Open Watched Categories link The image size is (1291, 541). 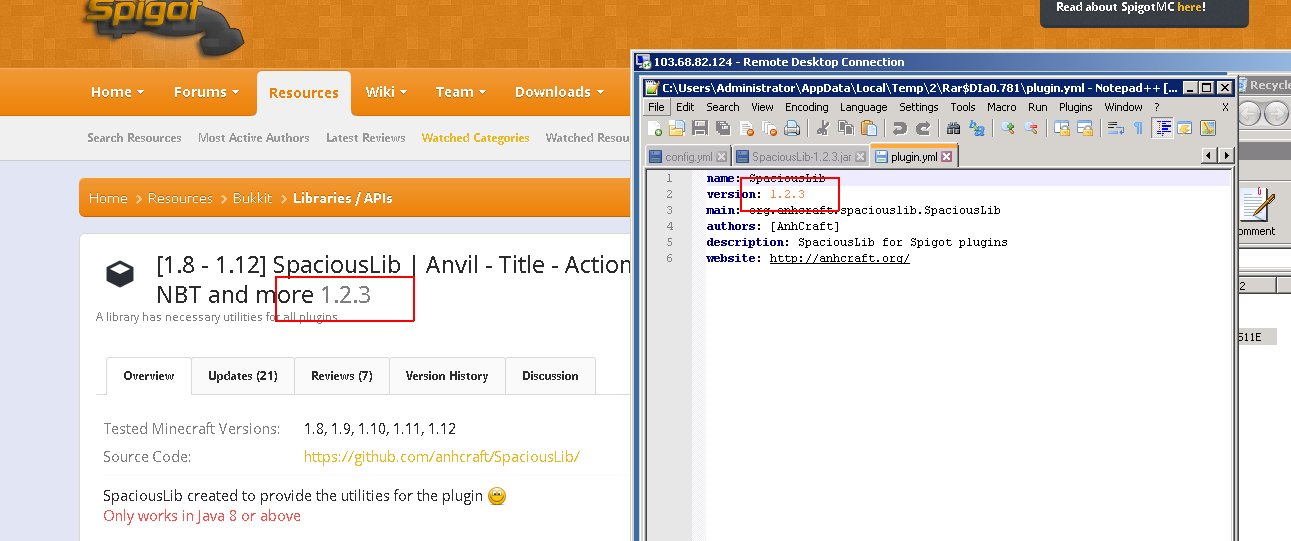click(476, 138)
